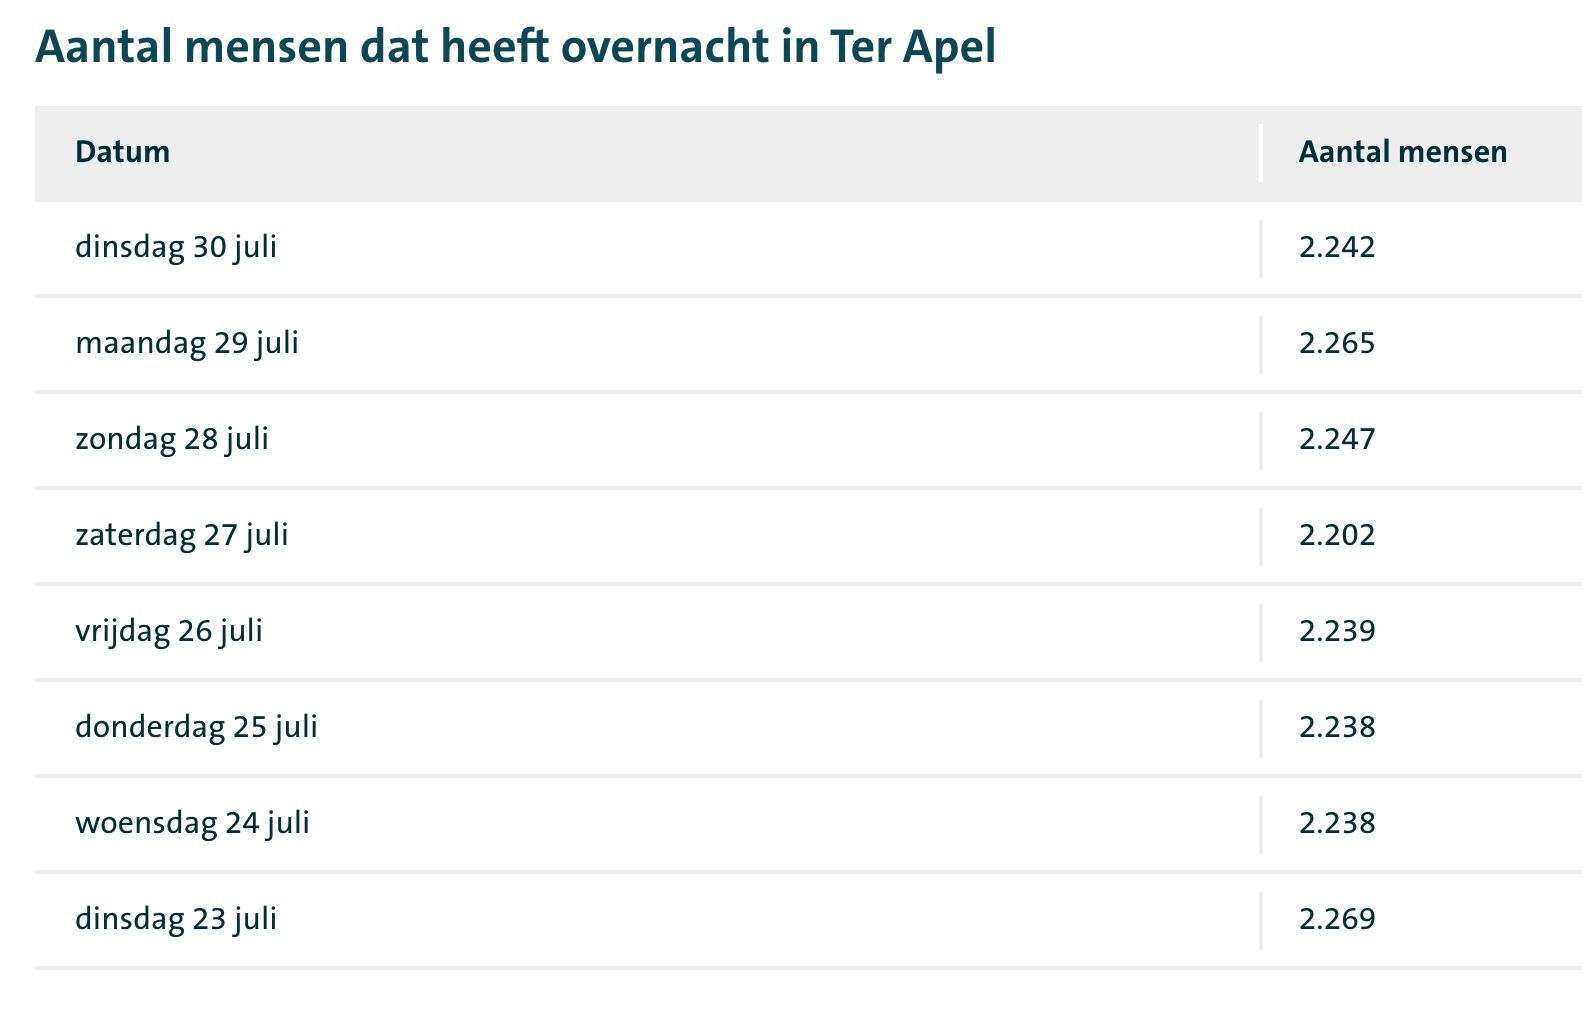The height and width of the screenshot is (1016, 1582).
Task: Click the 2.239 count for vrijdag
Action: click(x=1337, y=631)
